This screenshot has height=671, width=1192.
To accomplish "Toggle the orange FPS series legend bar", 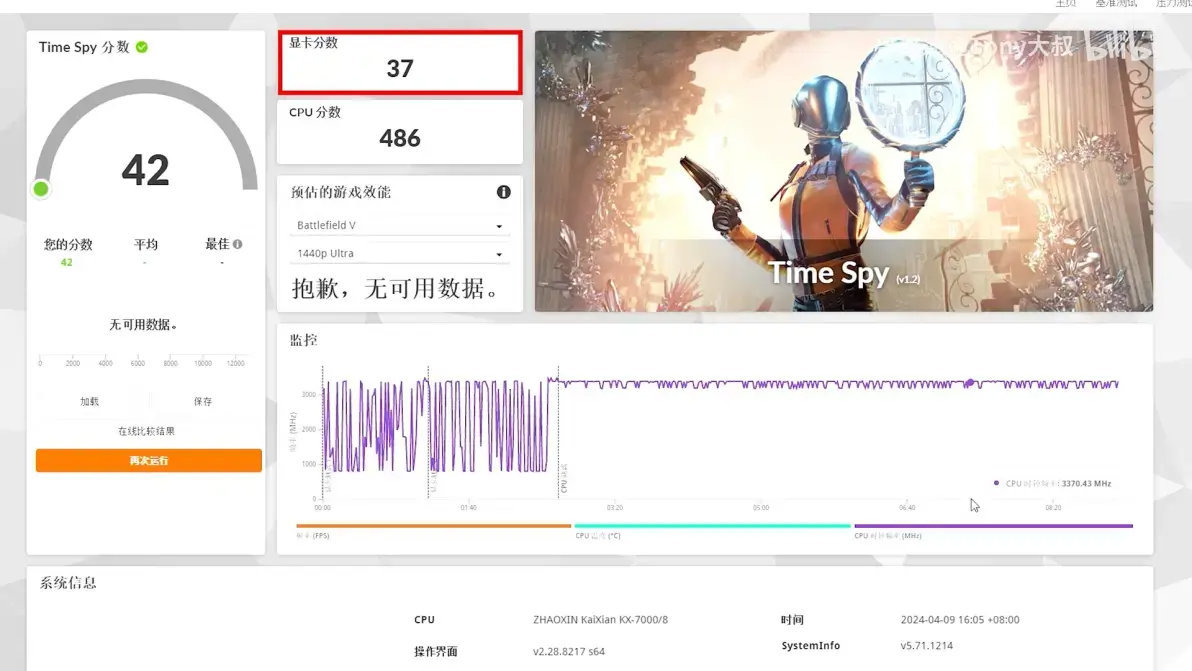I will point(433,526).
